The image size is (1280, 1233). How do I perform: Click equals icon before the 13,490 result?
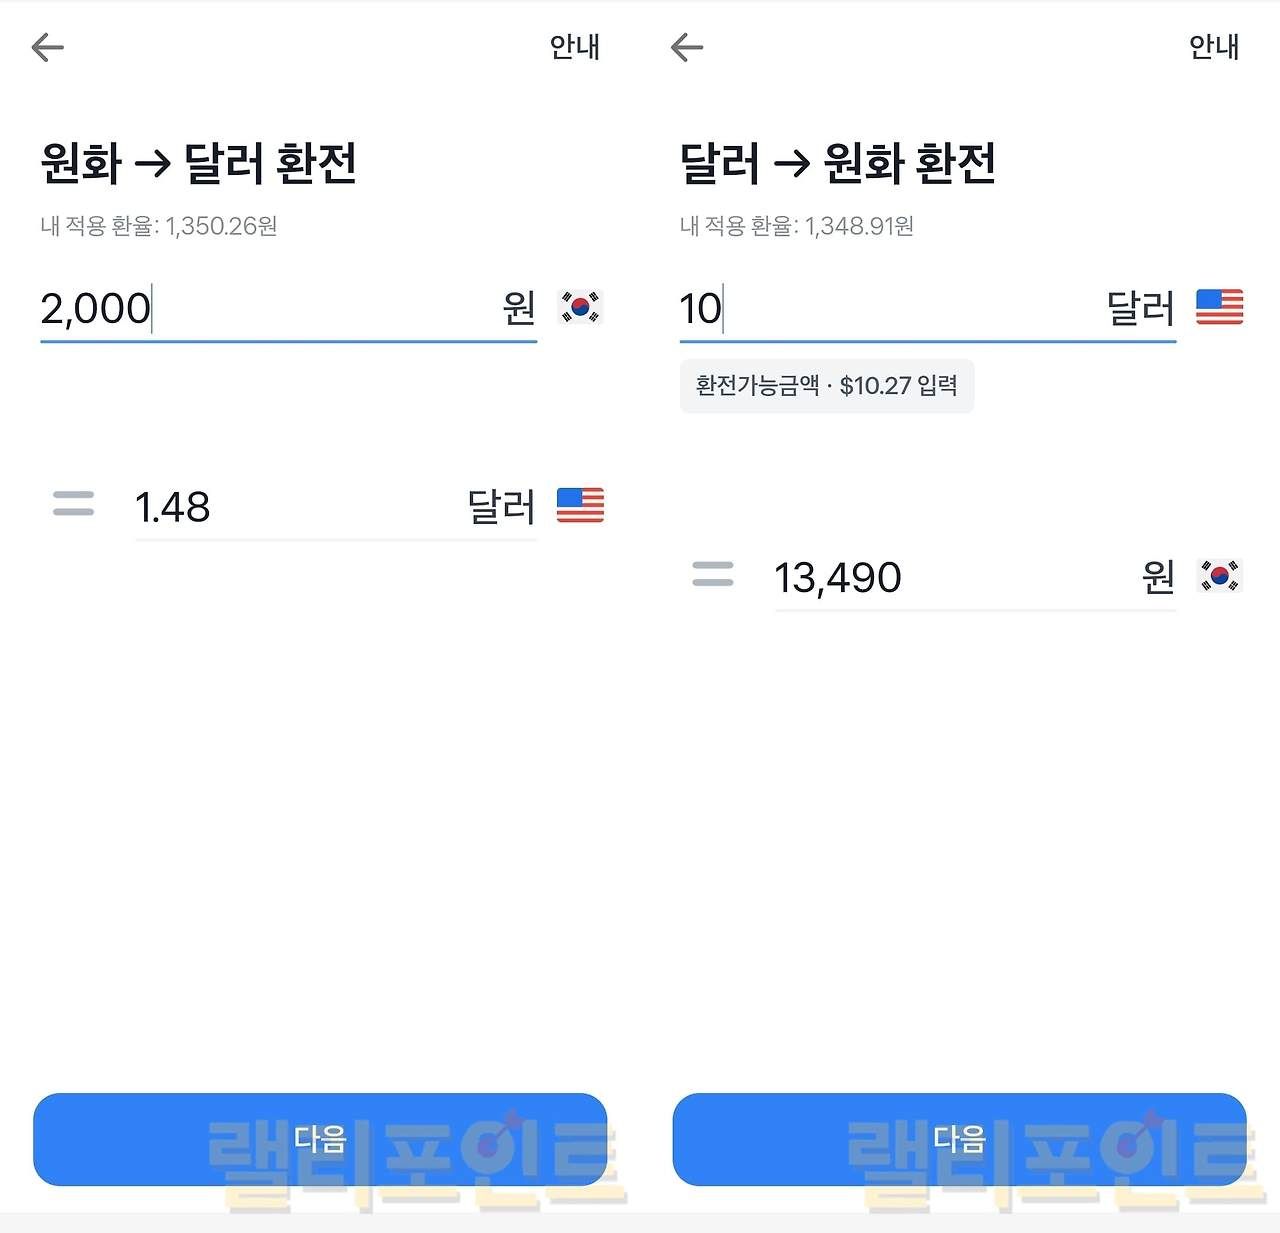(x=712, y=574)
